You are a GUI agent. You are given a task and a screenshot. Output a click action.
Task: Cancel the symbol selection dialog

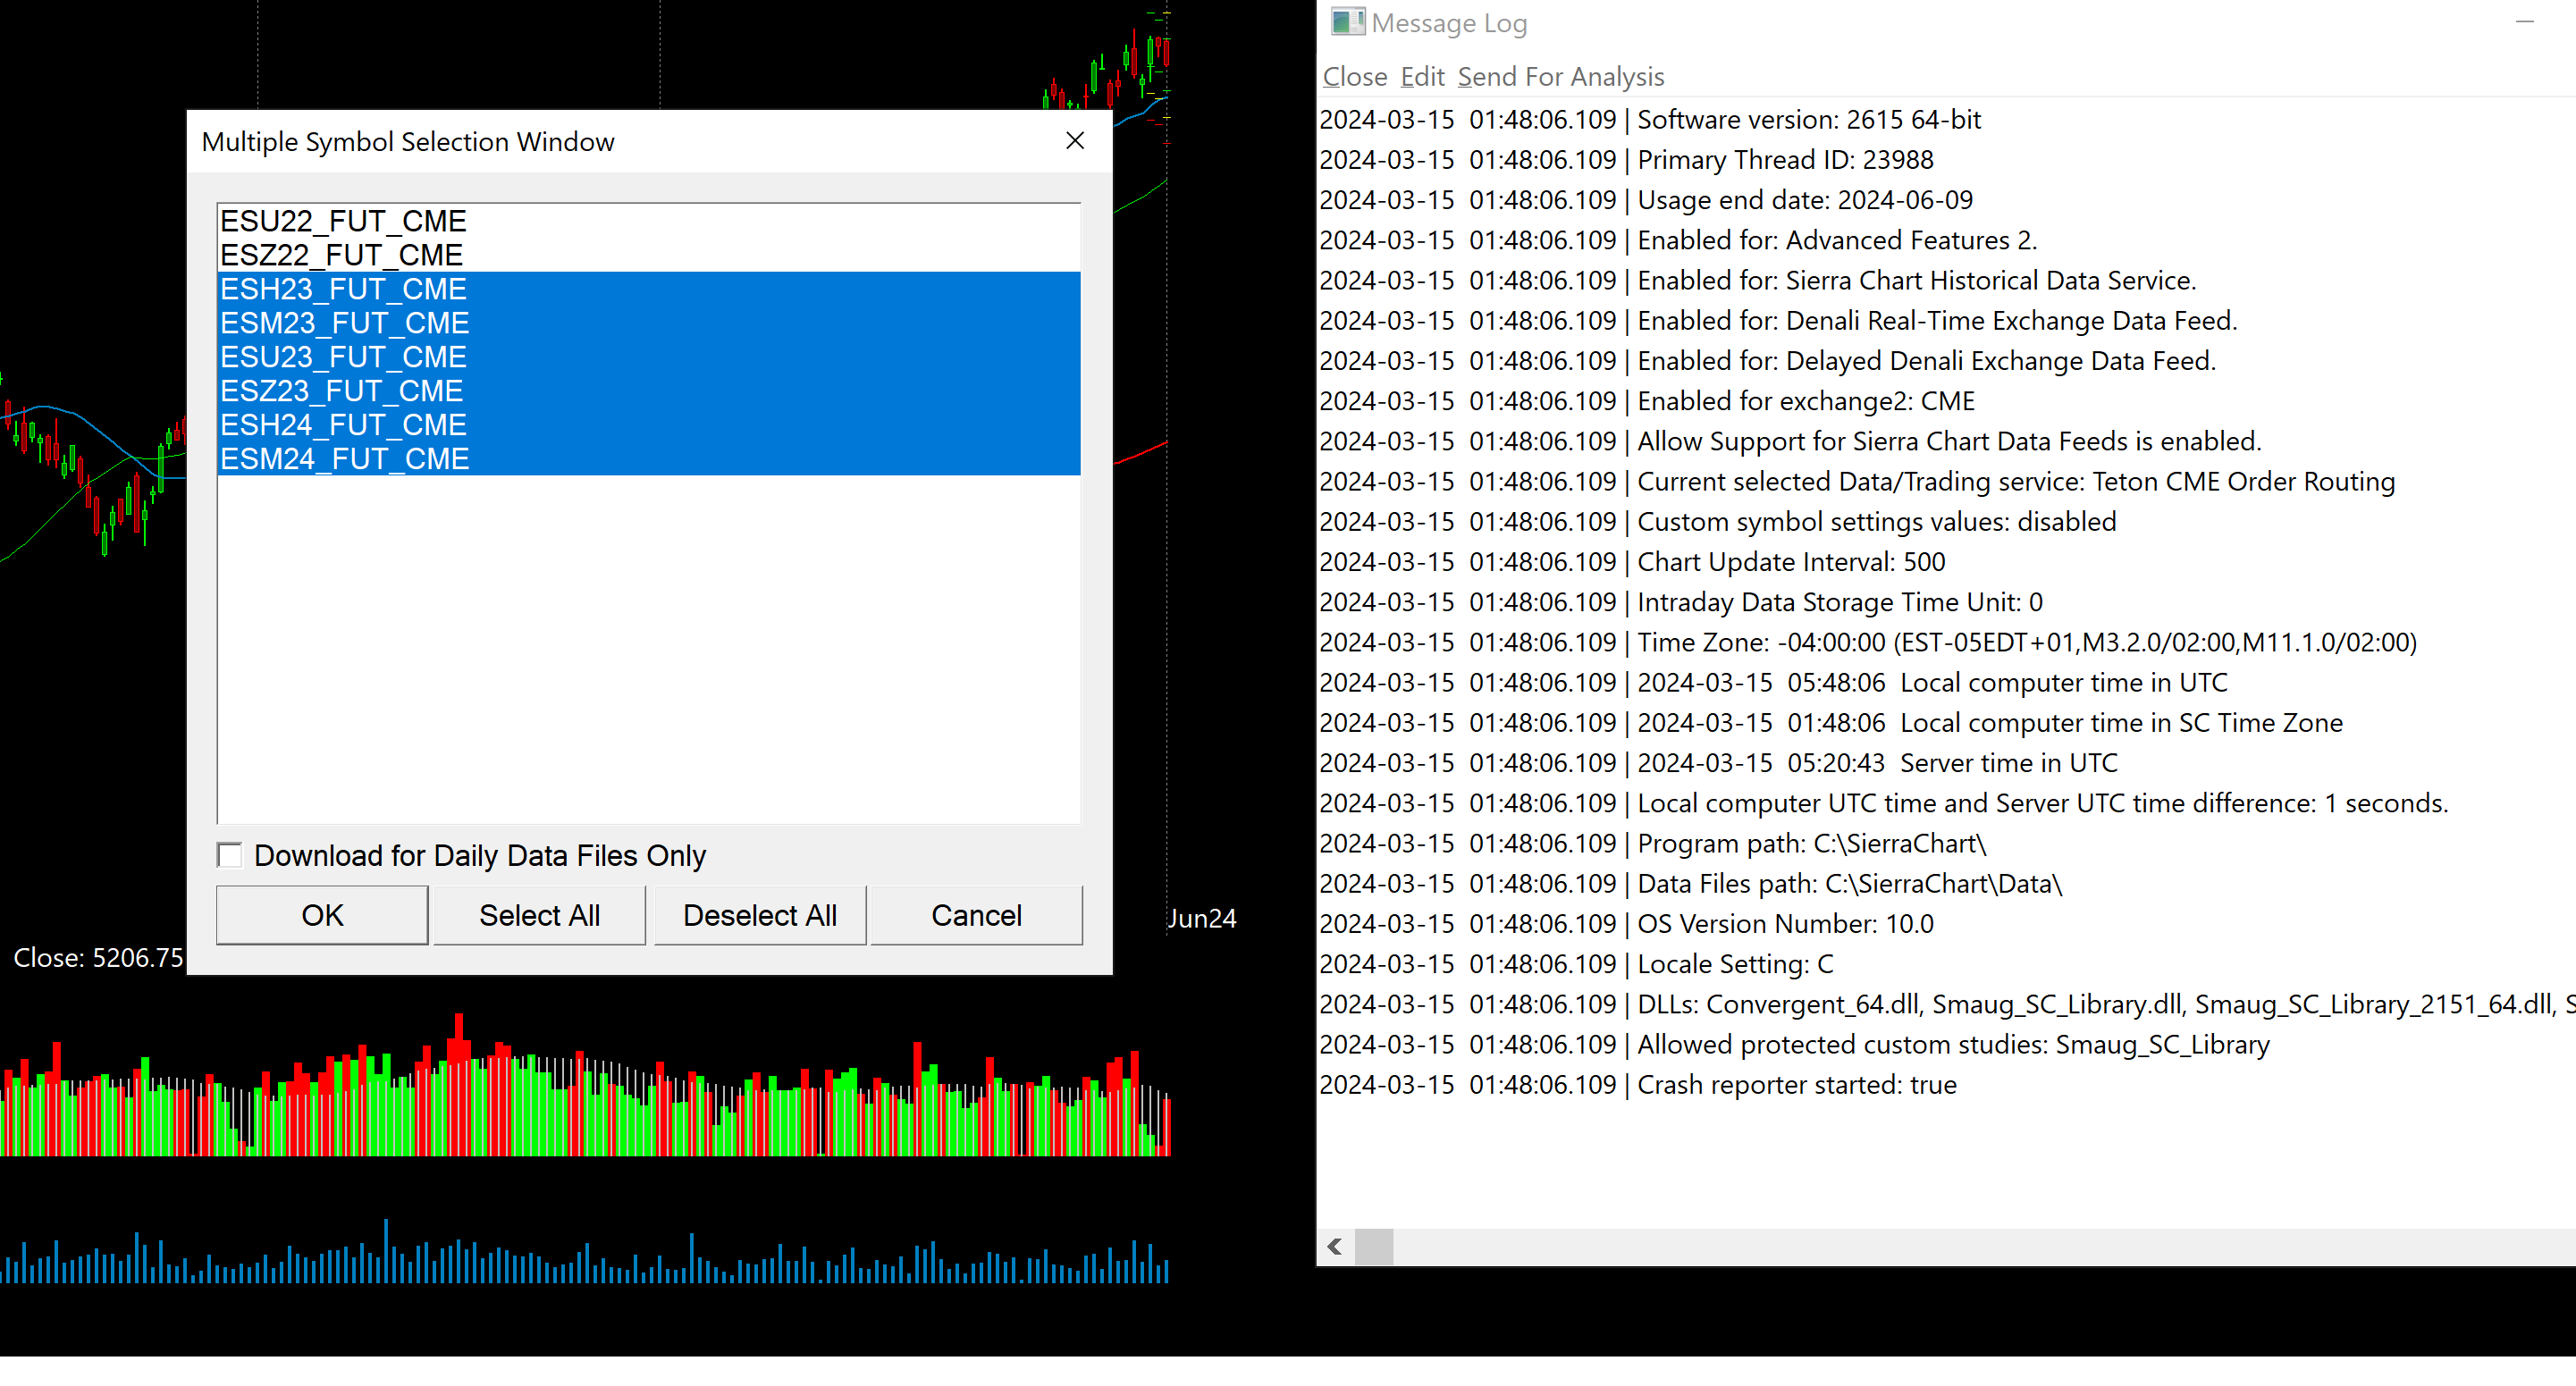(976, 915)
